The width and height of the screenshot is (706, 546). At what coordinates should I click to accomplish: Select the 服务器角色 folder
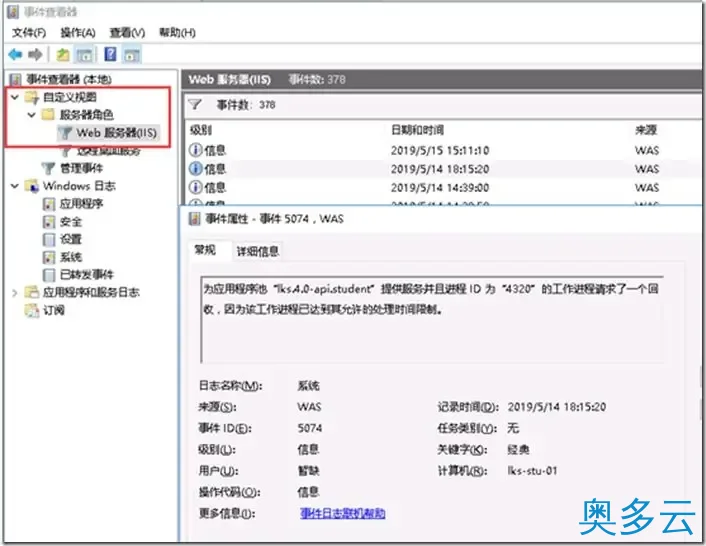pos(86,115)
